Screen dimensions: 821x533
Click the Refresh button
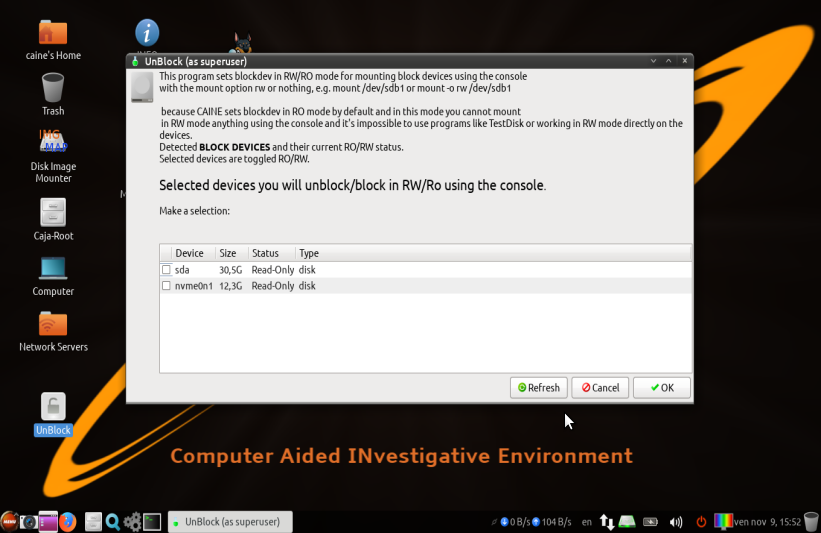coord(539,388)
